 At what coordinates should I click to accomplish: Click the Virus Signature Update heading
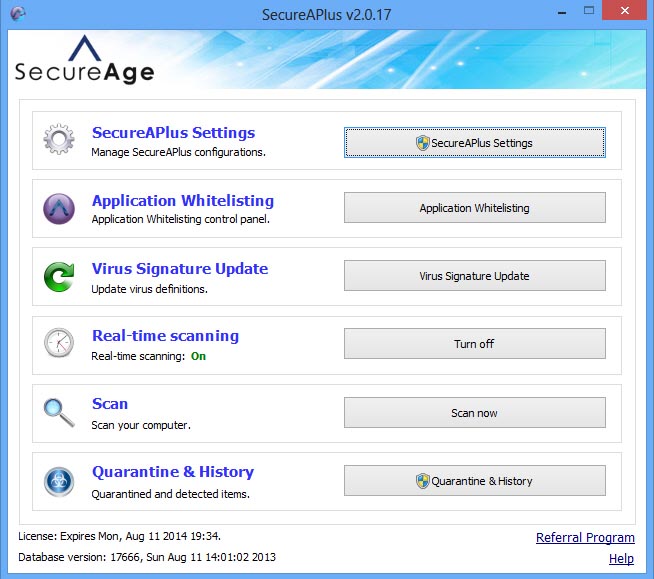point(180,268)
